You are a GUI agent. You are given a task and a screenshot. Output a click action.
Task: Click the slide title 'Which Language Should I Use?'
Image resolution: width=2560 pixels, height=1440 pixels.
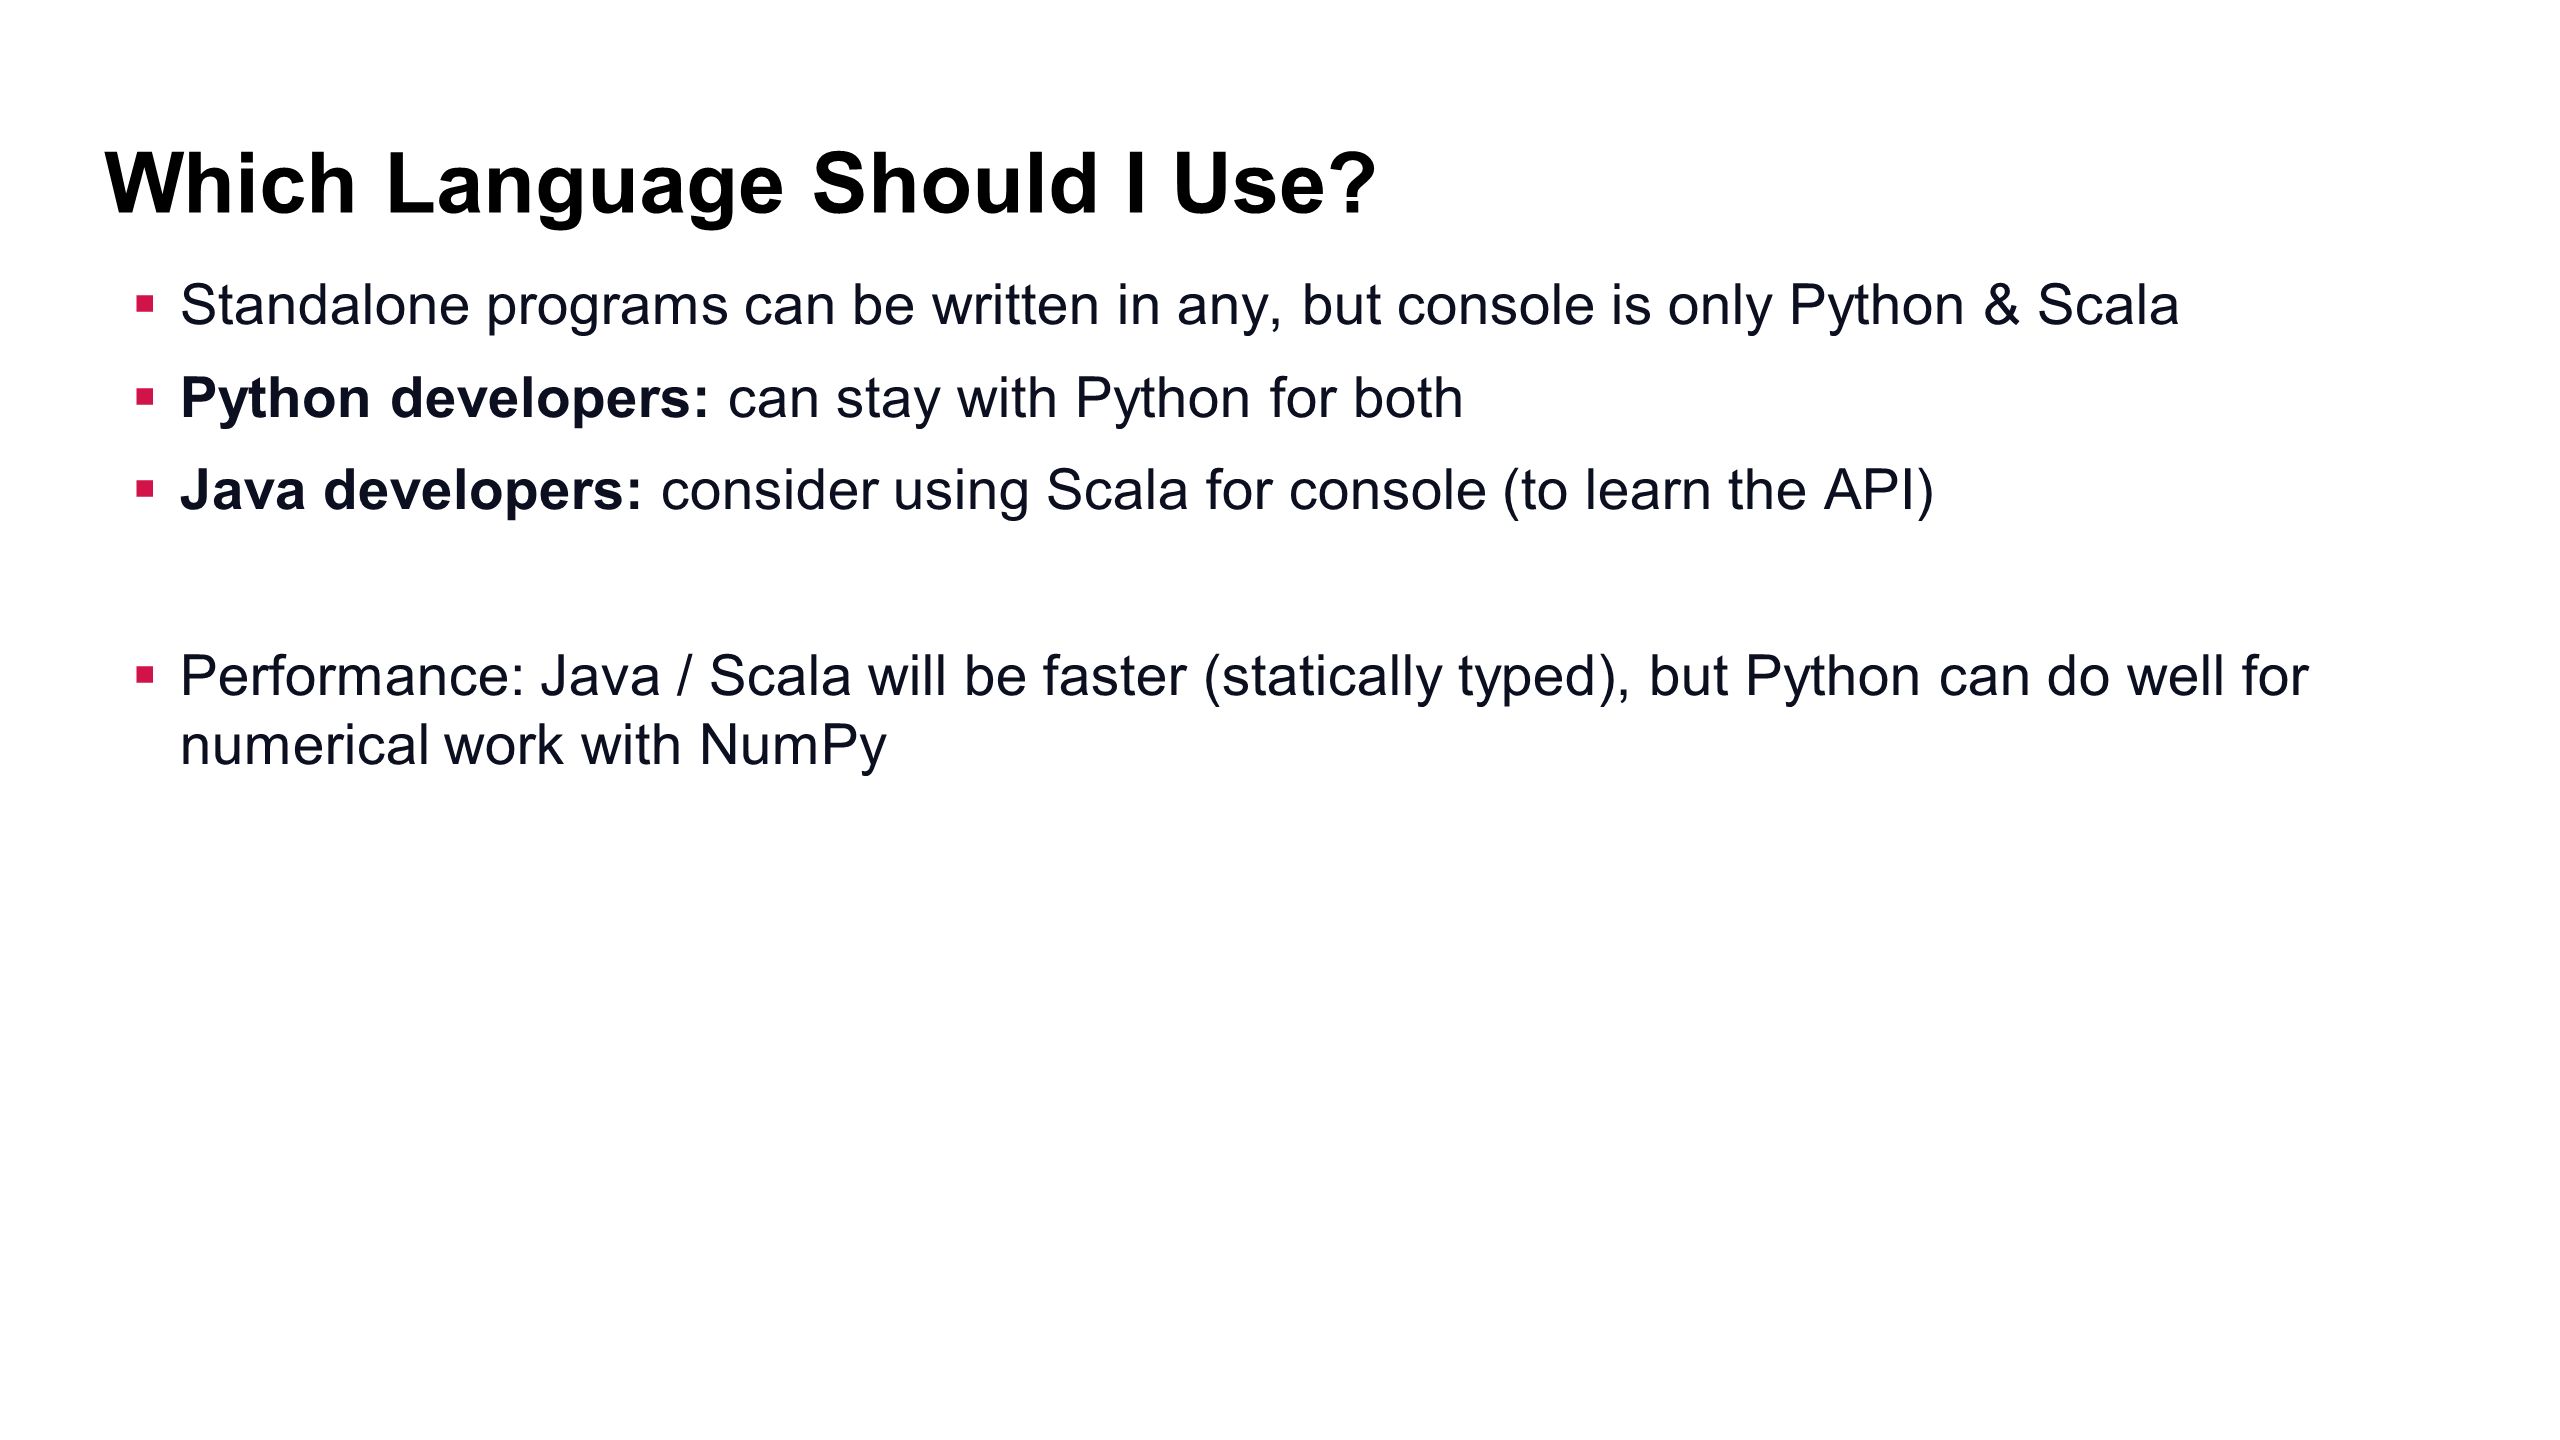(741, 185)
